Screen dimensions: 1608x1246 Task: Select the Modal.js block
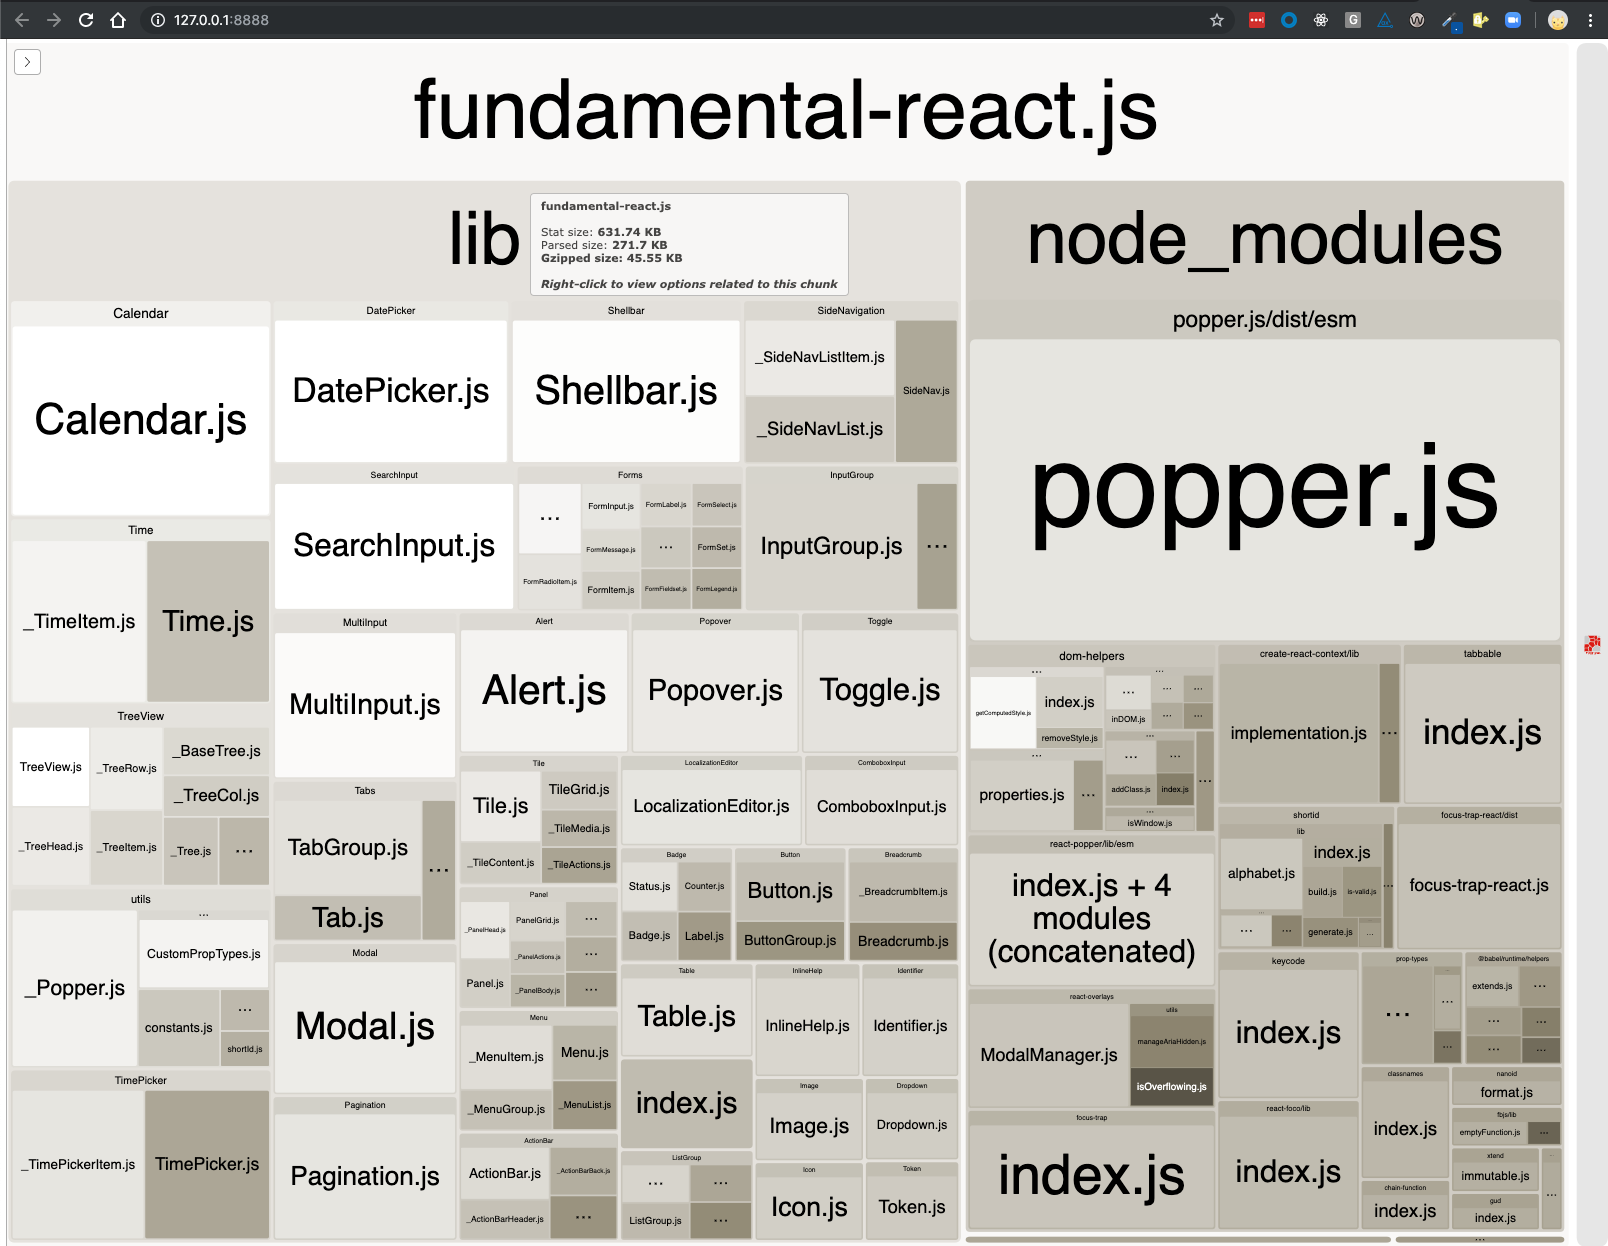click(x=365, y=1027)
